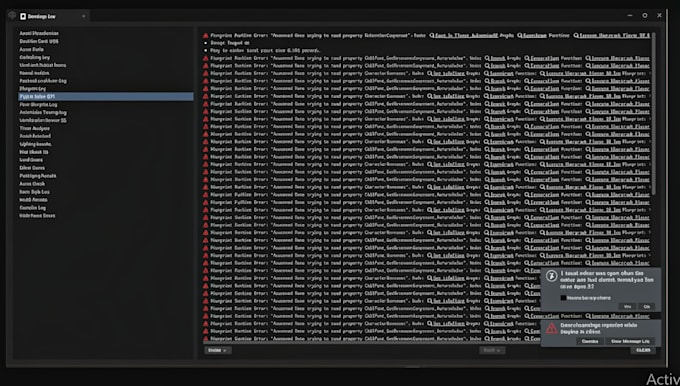680x386 pixels.
Task: Click the red error icon on the topmost log row
Action: point(206,36)
